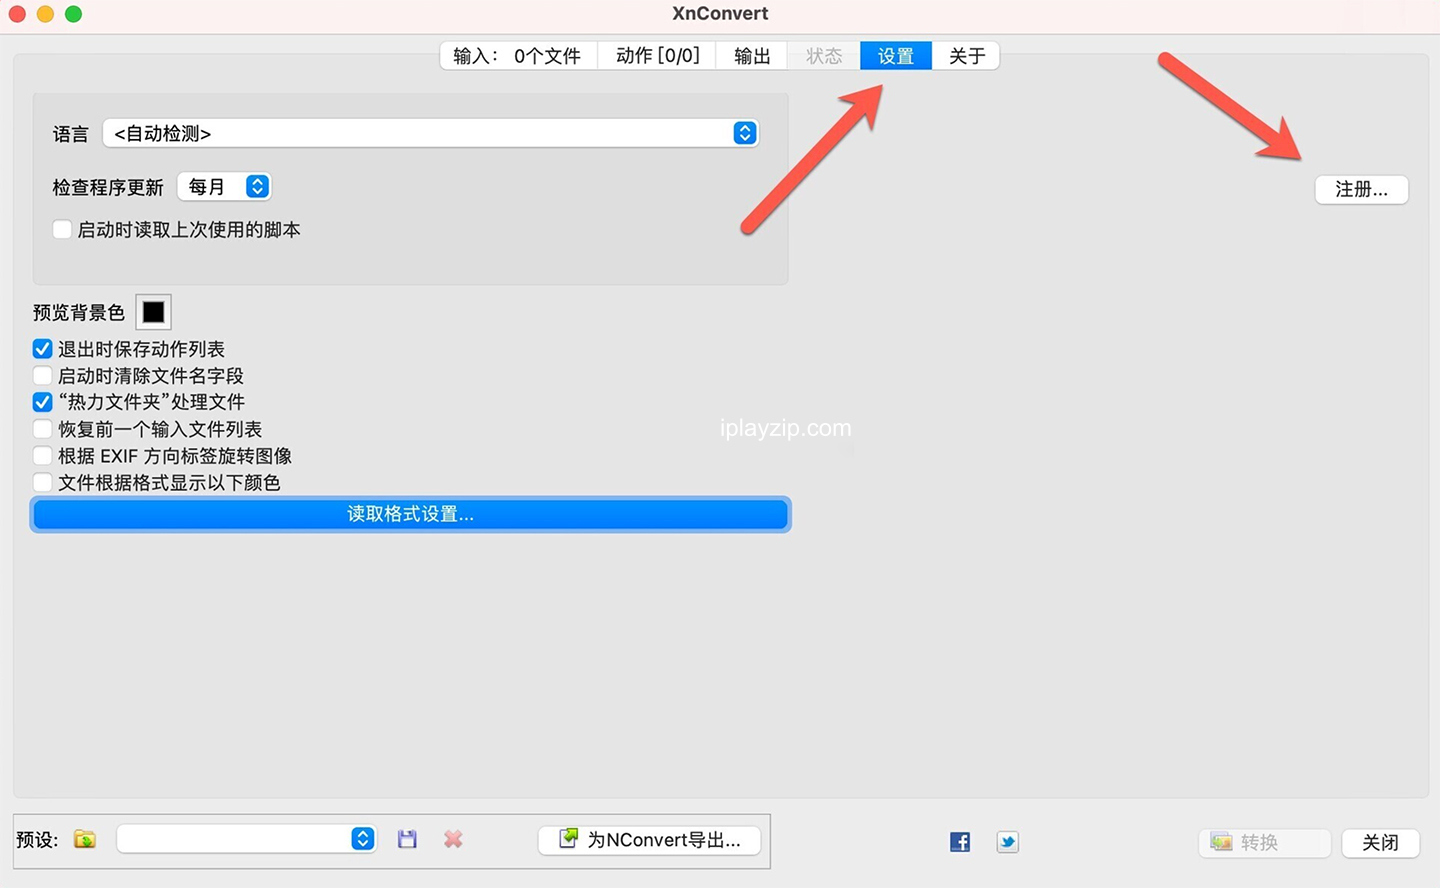Open the Facebook page icon
The width and height of the screenshot is (1440, 888).
pos(960,842)
